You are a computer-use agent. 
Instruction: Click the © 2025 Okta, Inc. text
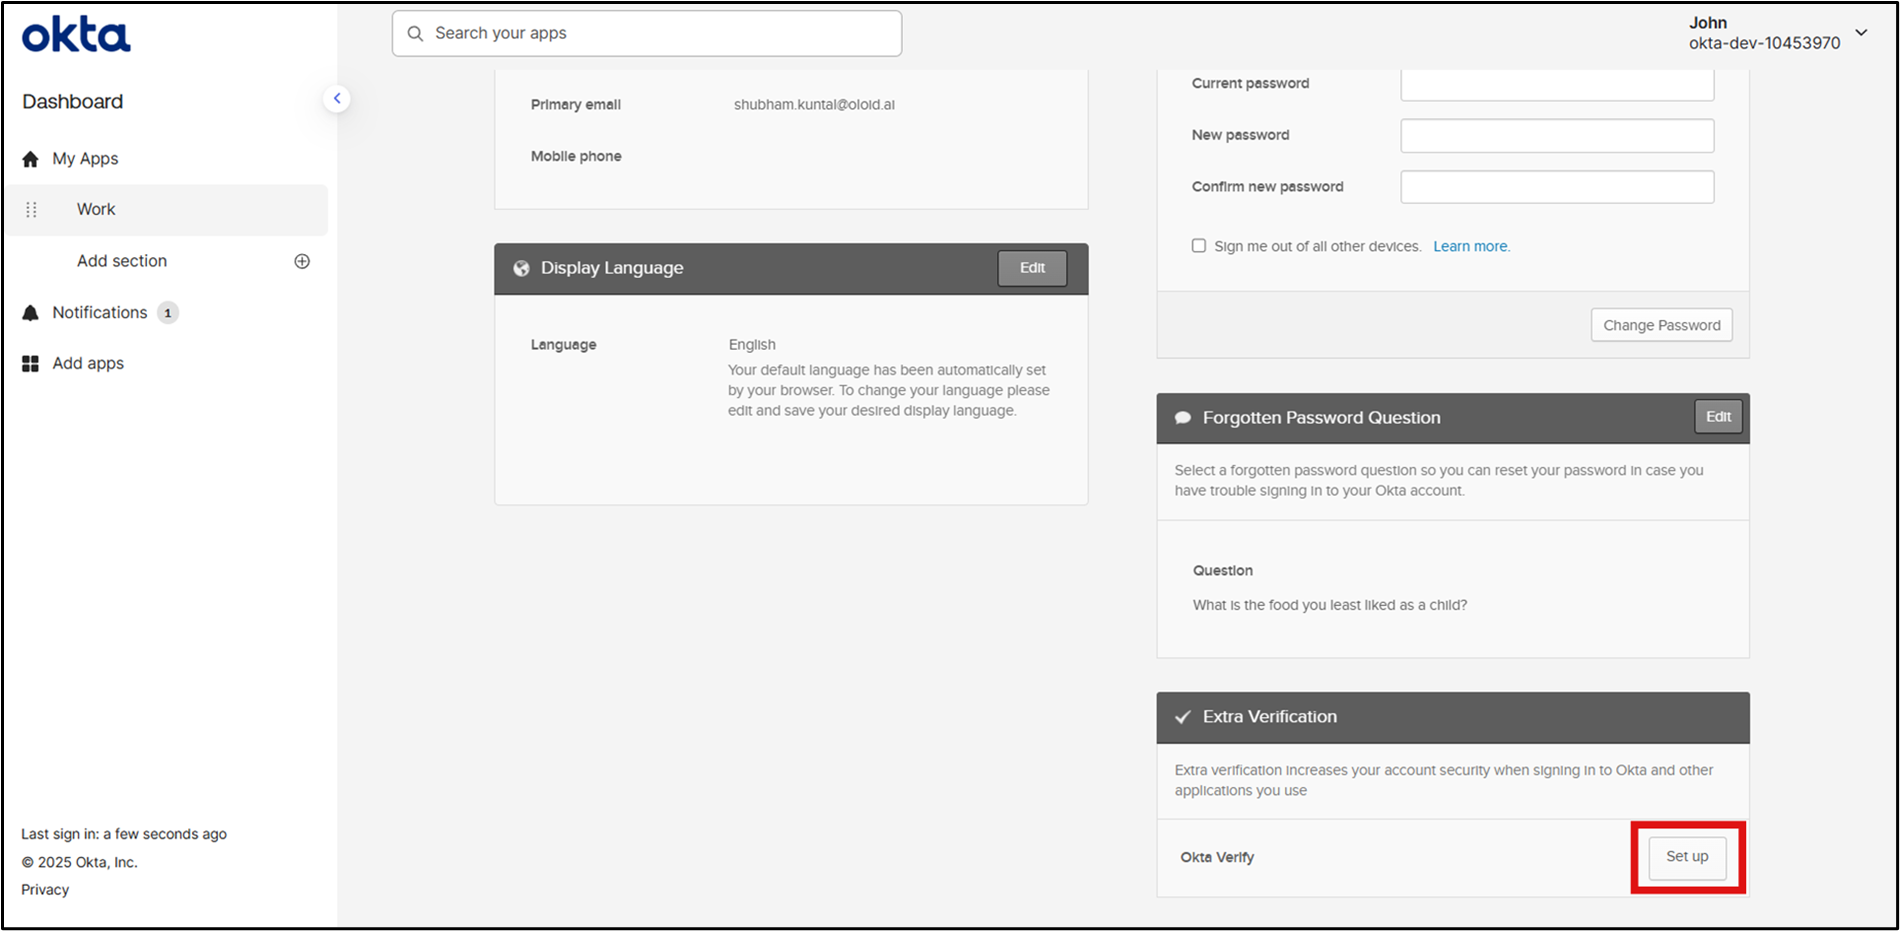[x=80, y=862]
